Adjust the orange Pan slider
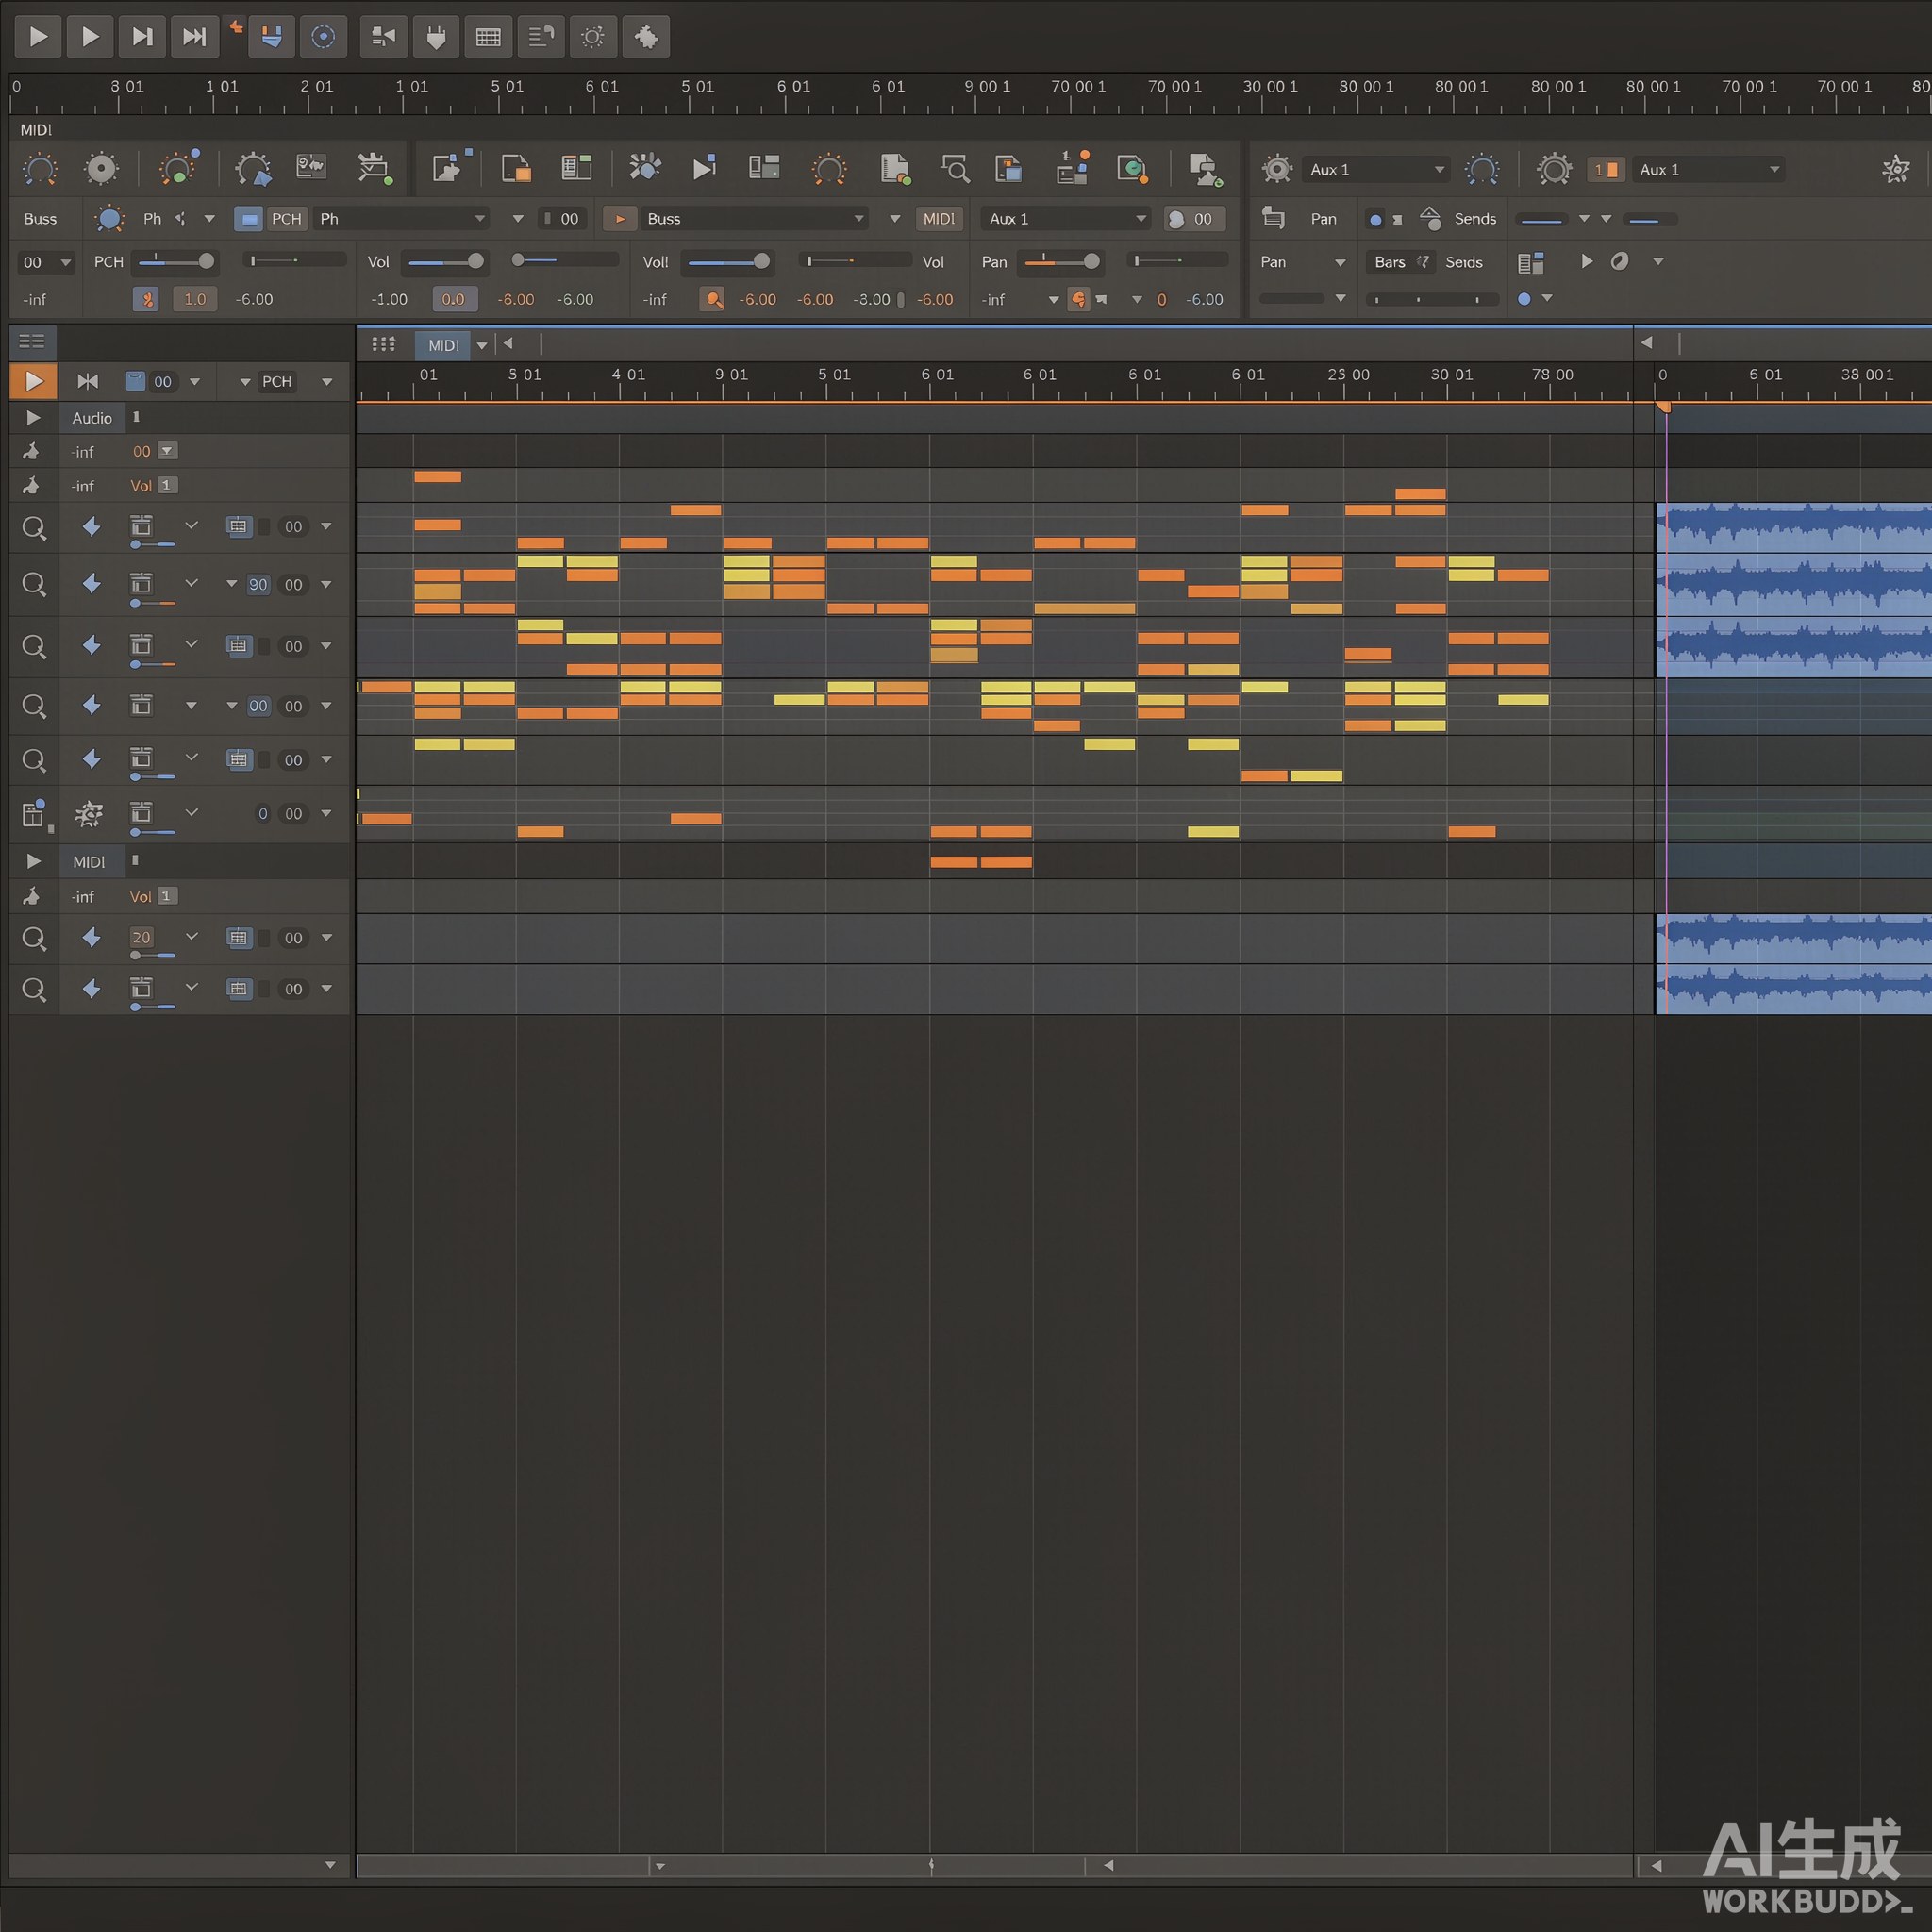The height and width of the screenshot is (1932, 1932). [x=1062, y=262]
